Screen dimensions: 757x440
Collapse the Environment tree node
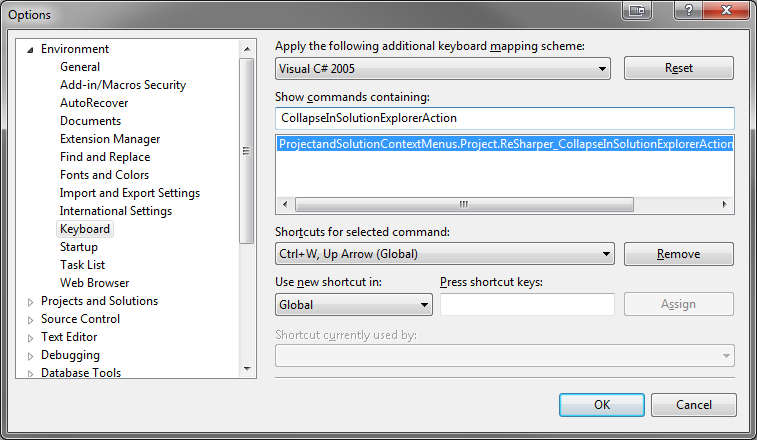coord(30,49)
